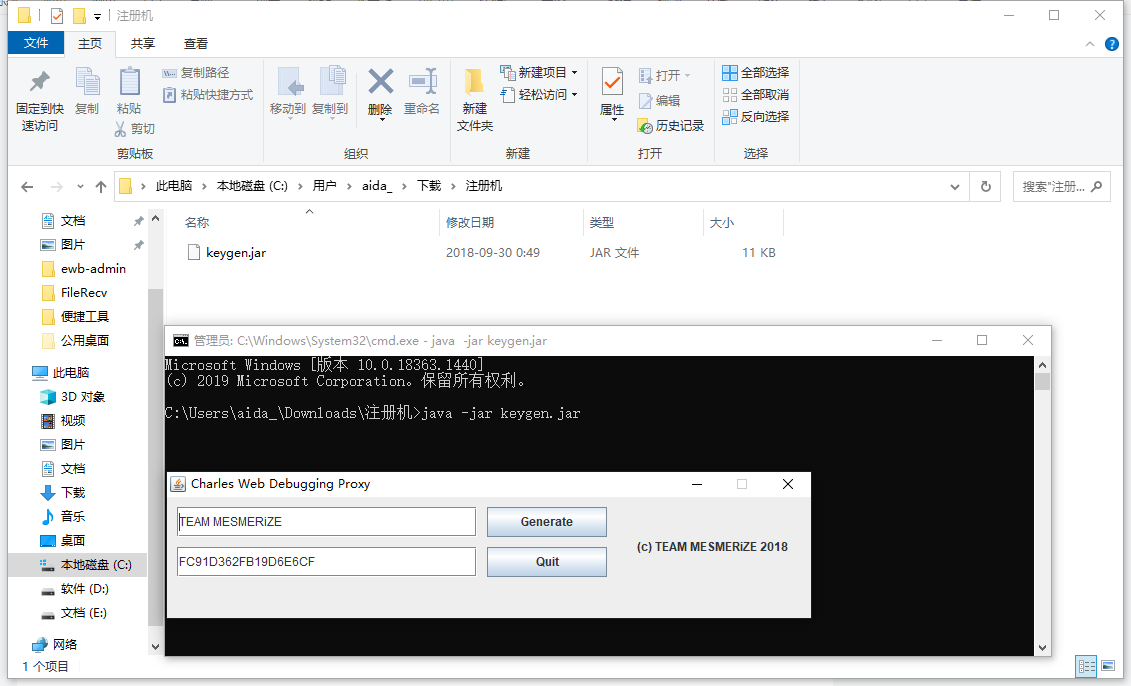Sort by Size (大小) column header
Viewport: 1131px width, 686px height.
pyautogui.click(x=721, y=222)
